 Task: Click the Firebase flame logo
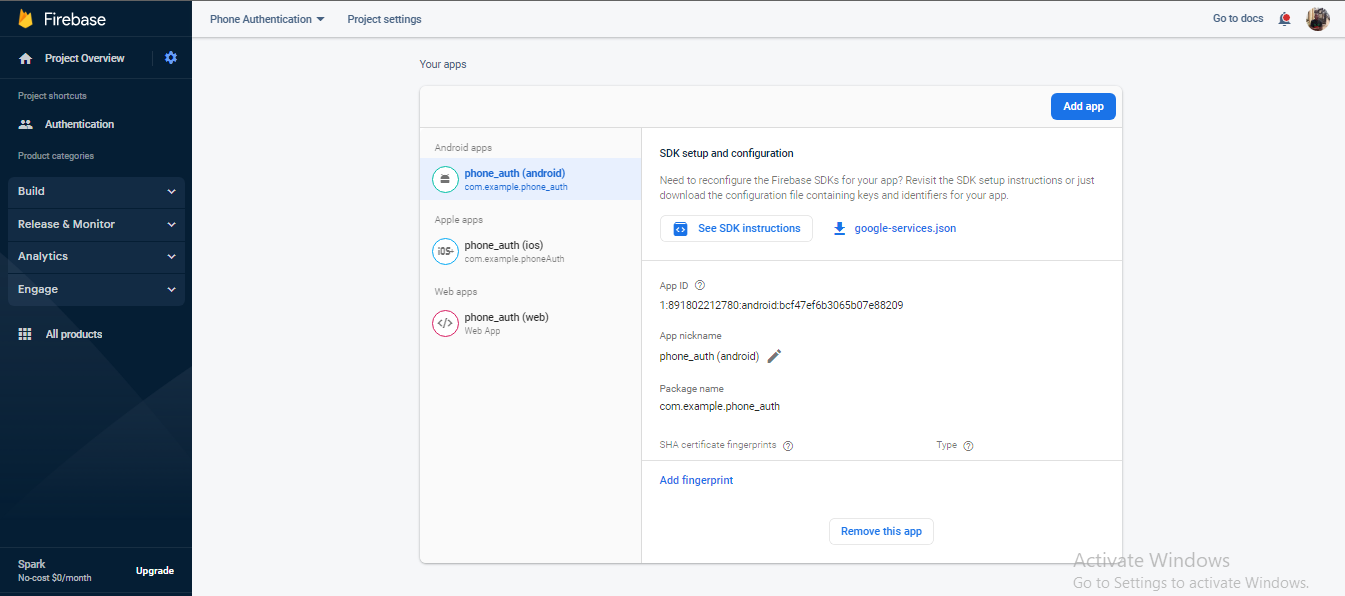(x=26, y=19)
